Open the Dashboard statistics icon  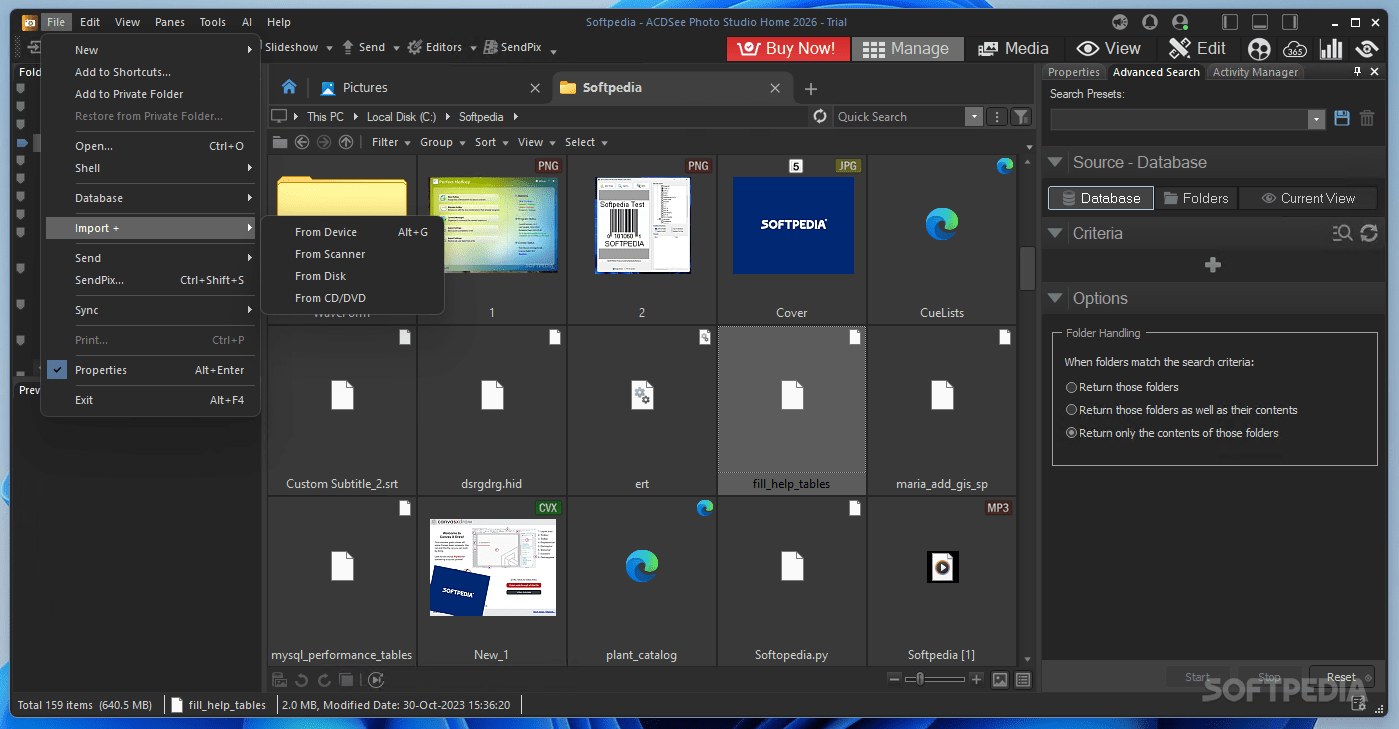click(1331, 48)
